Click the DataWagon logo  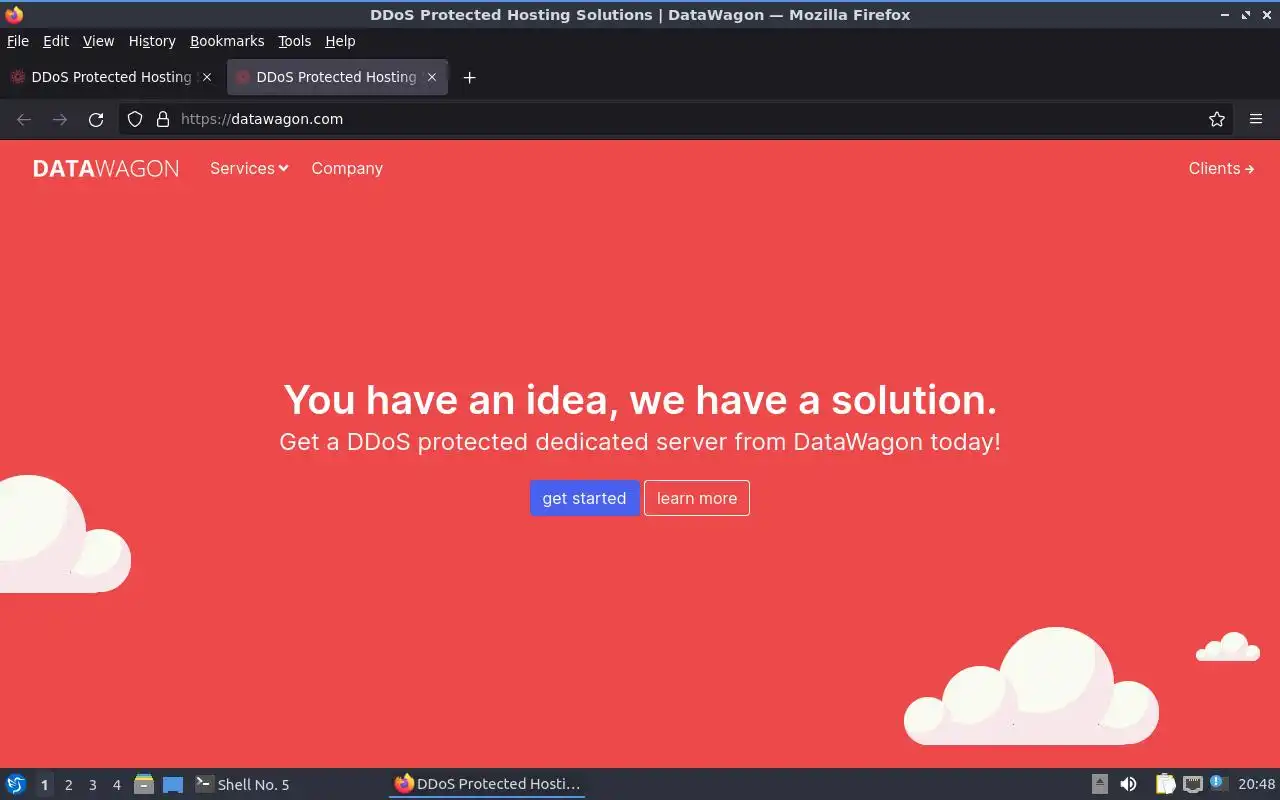point(106,169)
